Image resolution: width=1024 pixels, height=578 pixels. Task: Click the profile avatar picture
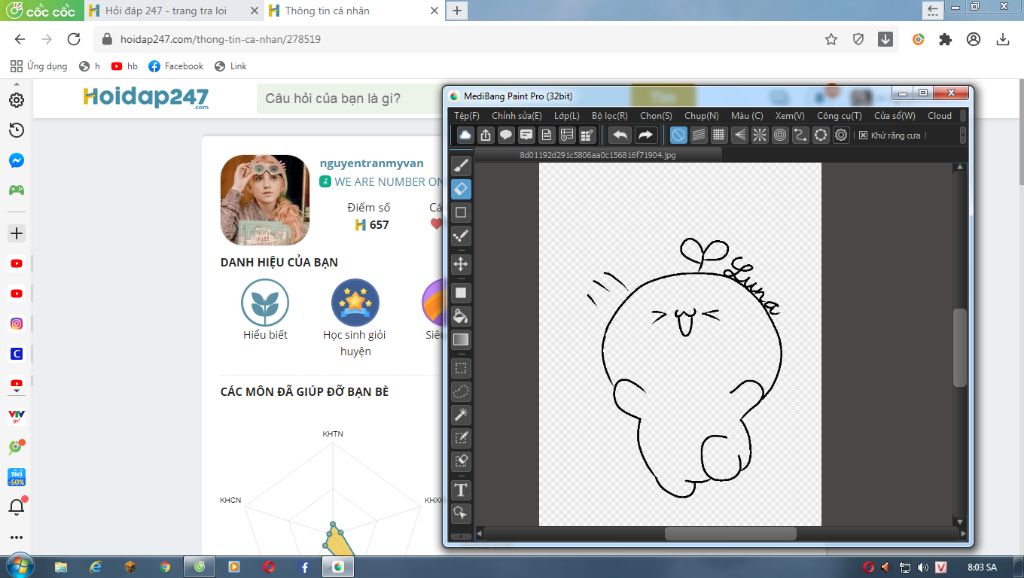(x=264, y=200)
